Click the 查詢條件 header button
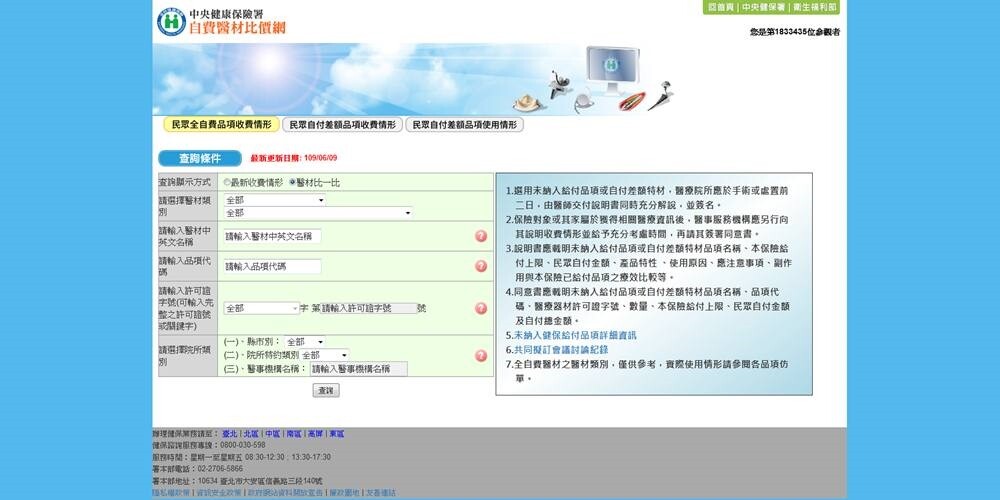Image resolution: width=1000 pixels, height=500 pixels. coord(200,158)
